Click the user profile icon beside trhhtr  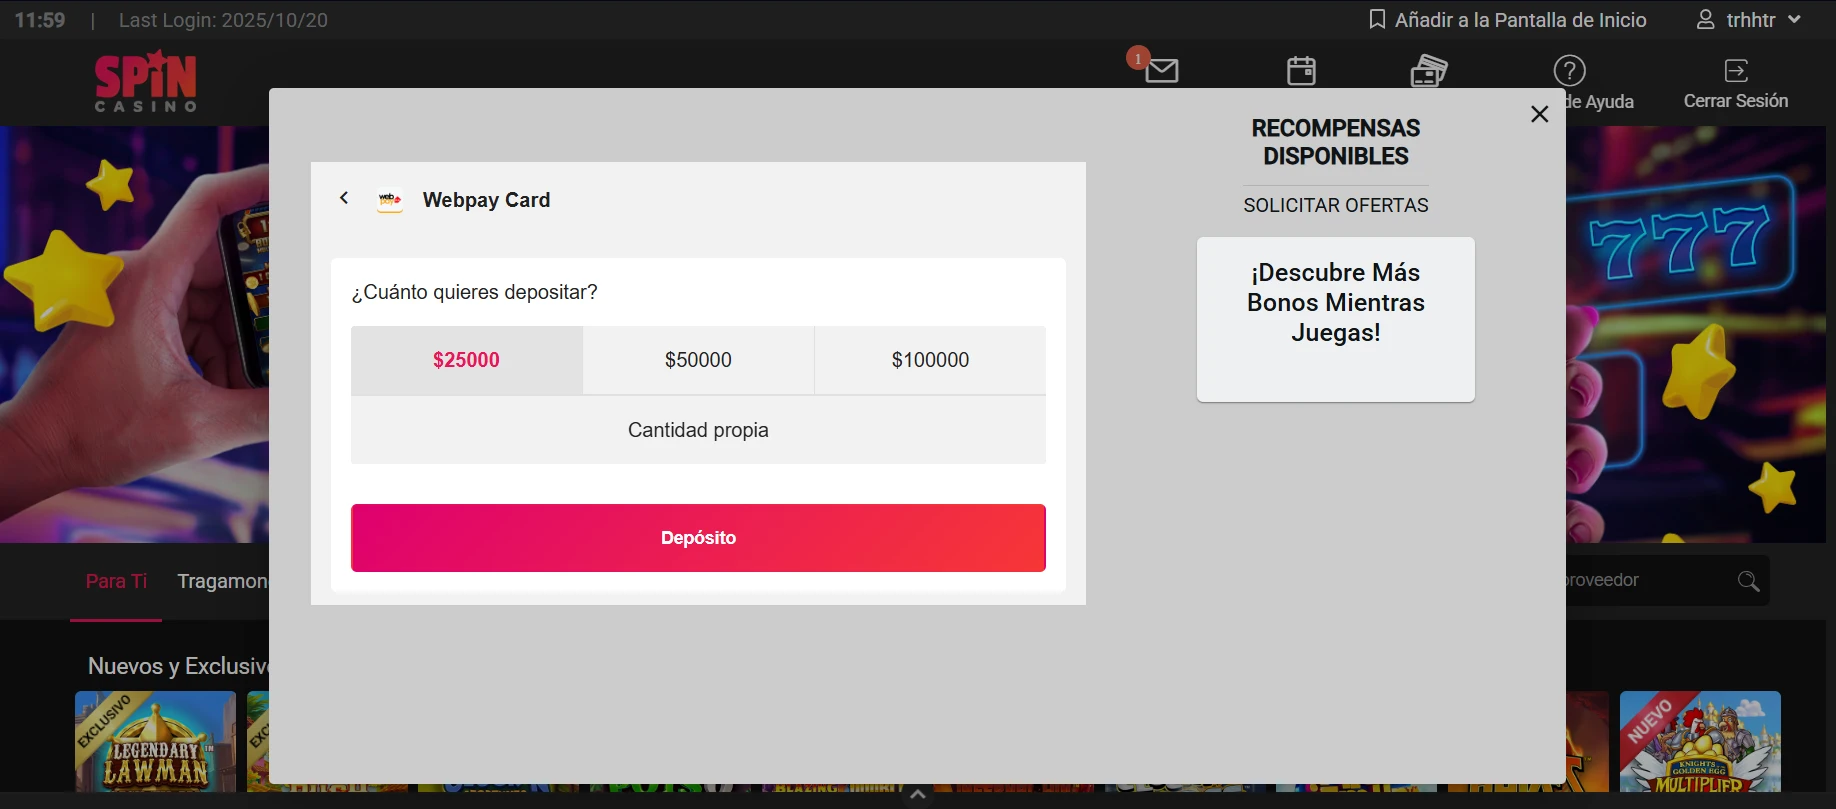click(x=1706, y=19)
